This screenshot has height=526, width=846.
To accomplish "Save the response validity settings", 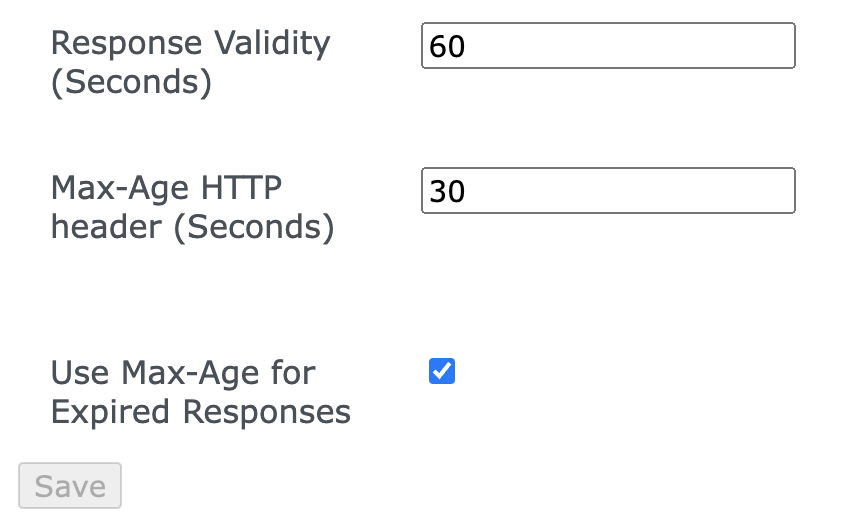I will point(70,486).
